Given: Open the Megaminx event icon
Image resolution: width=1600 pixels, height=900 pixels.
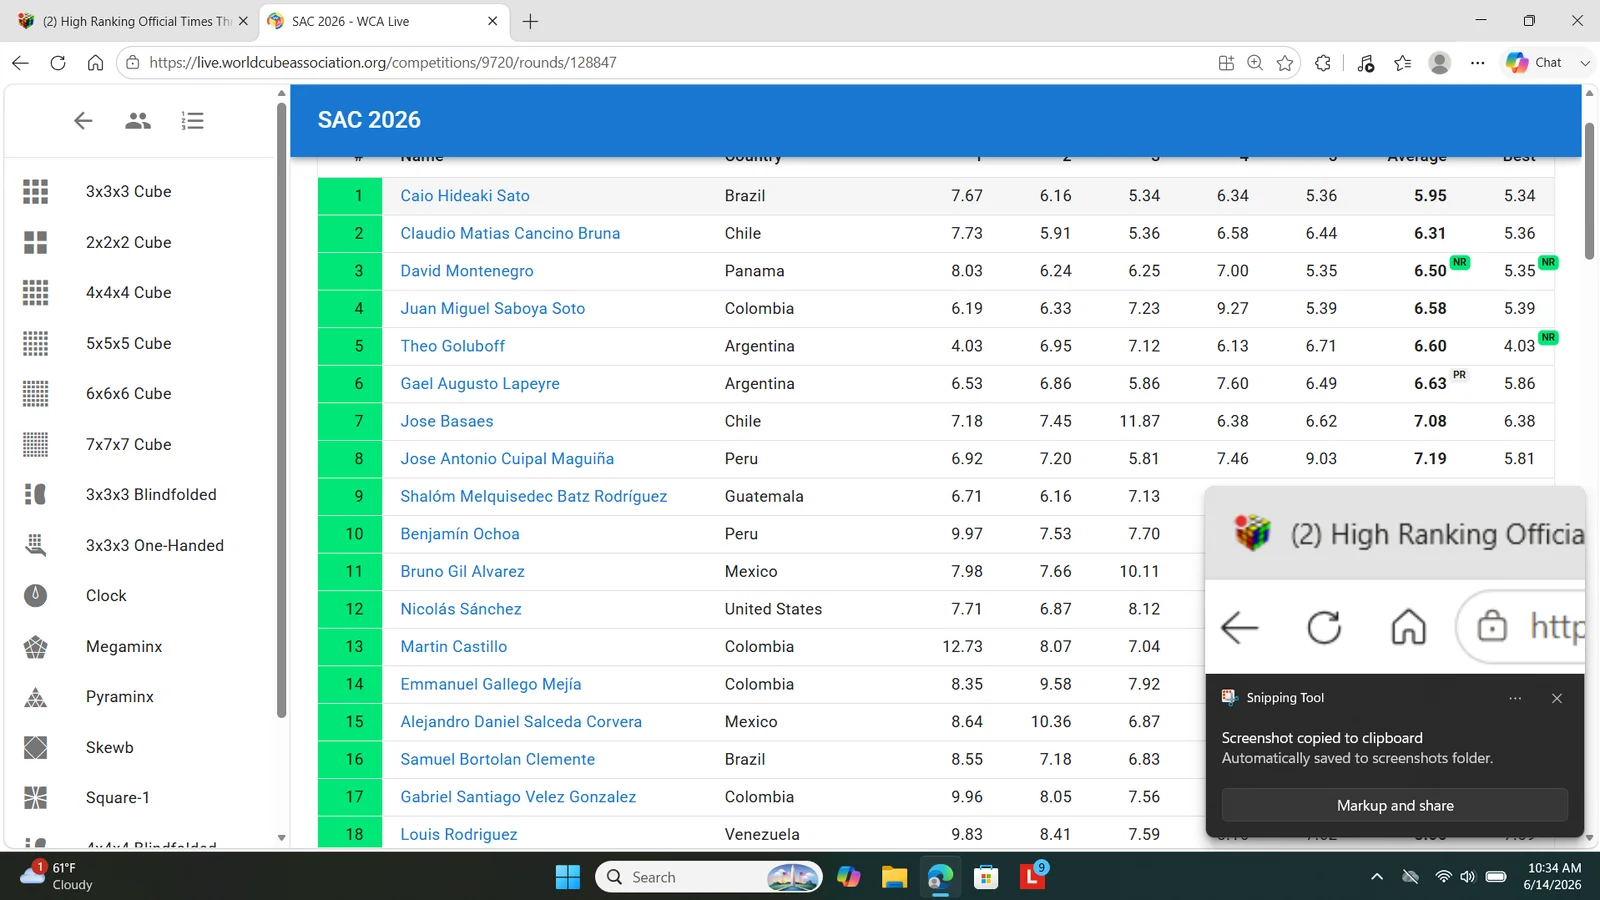Looking at the screenshot, I should [35, 646].
